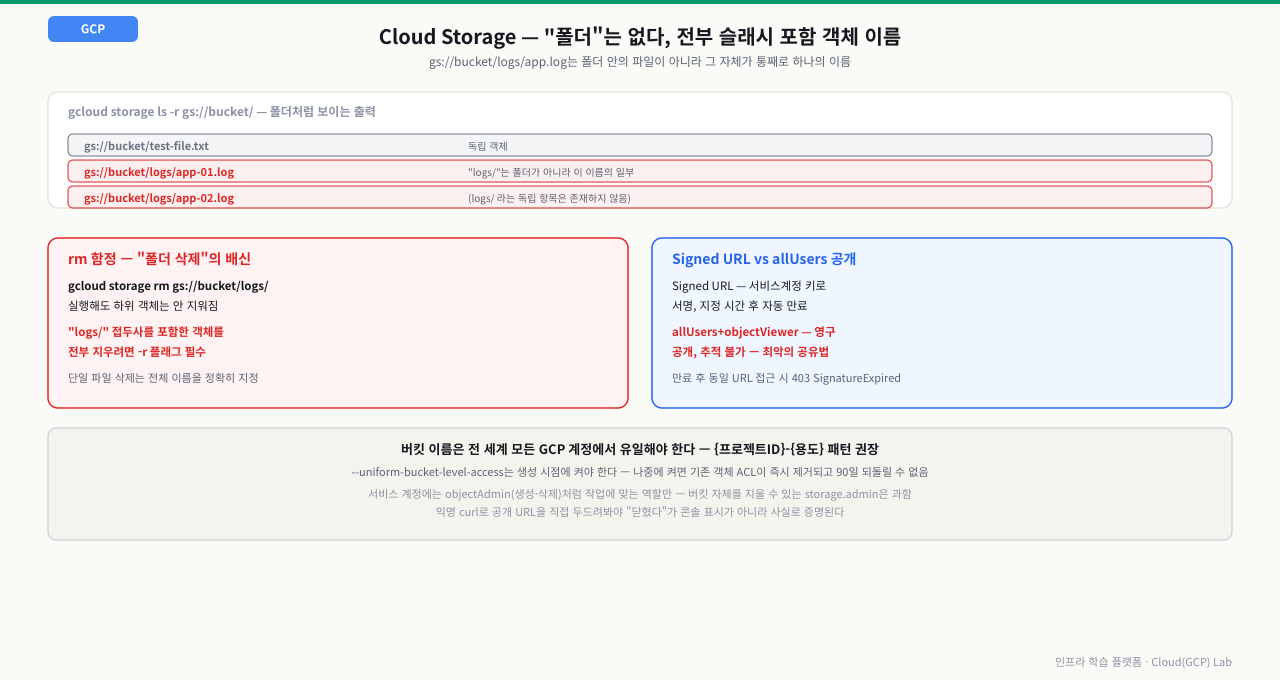
Task: Click red text "allUsers+objectViewer — 영구"
Action: coord(754,332)
